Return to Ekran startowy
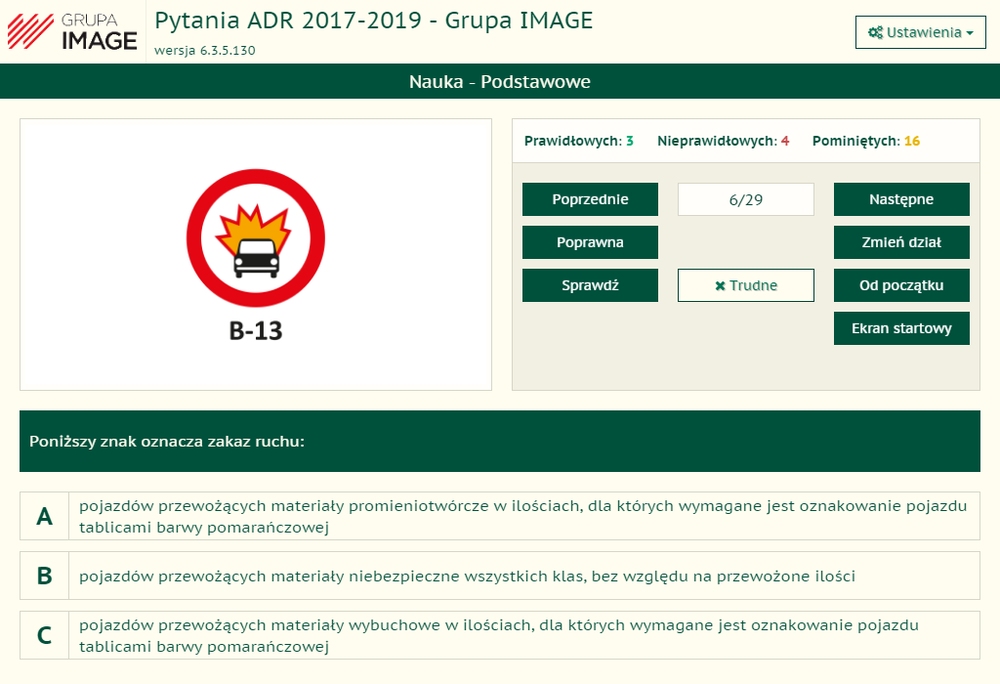1000x684 pixels. pyautogui.click(x=901, y=328)
